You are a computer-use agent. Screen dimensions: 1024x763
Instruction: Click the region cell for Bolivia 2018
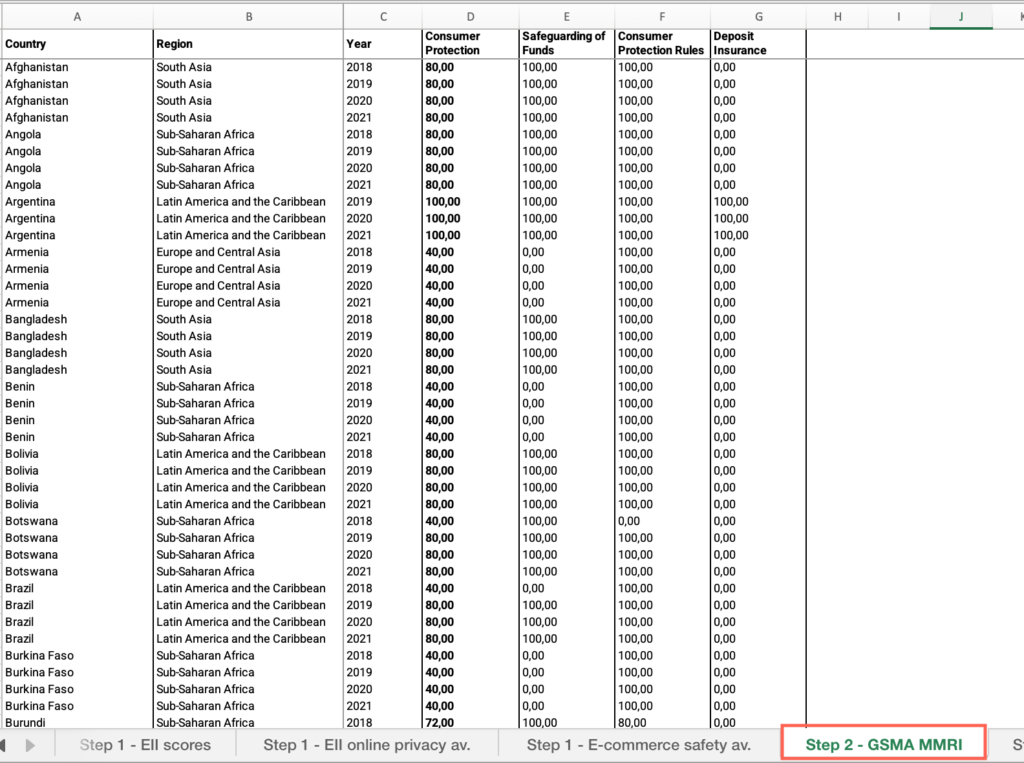click(x=249, y=454)
